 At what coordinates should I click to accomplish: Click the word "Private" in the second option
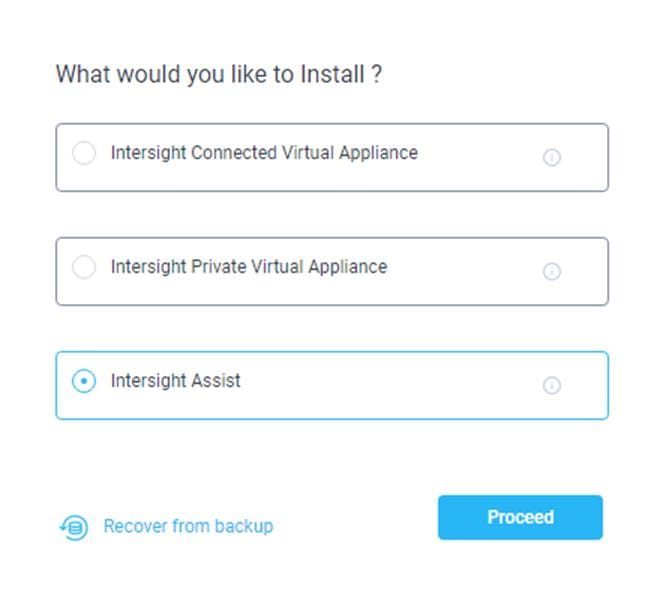click(217, 268)
